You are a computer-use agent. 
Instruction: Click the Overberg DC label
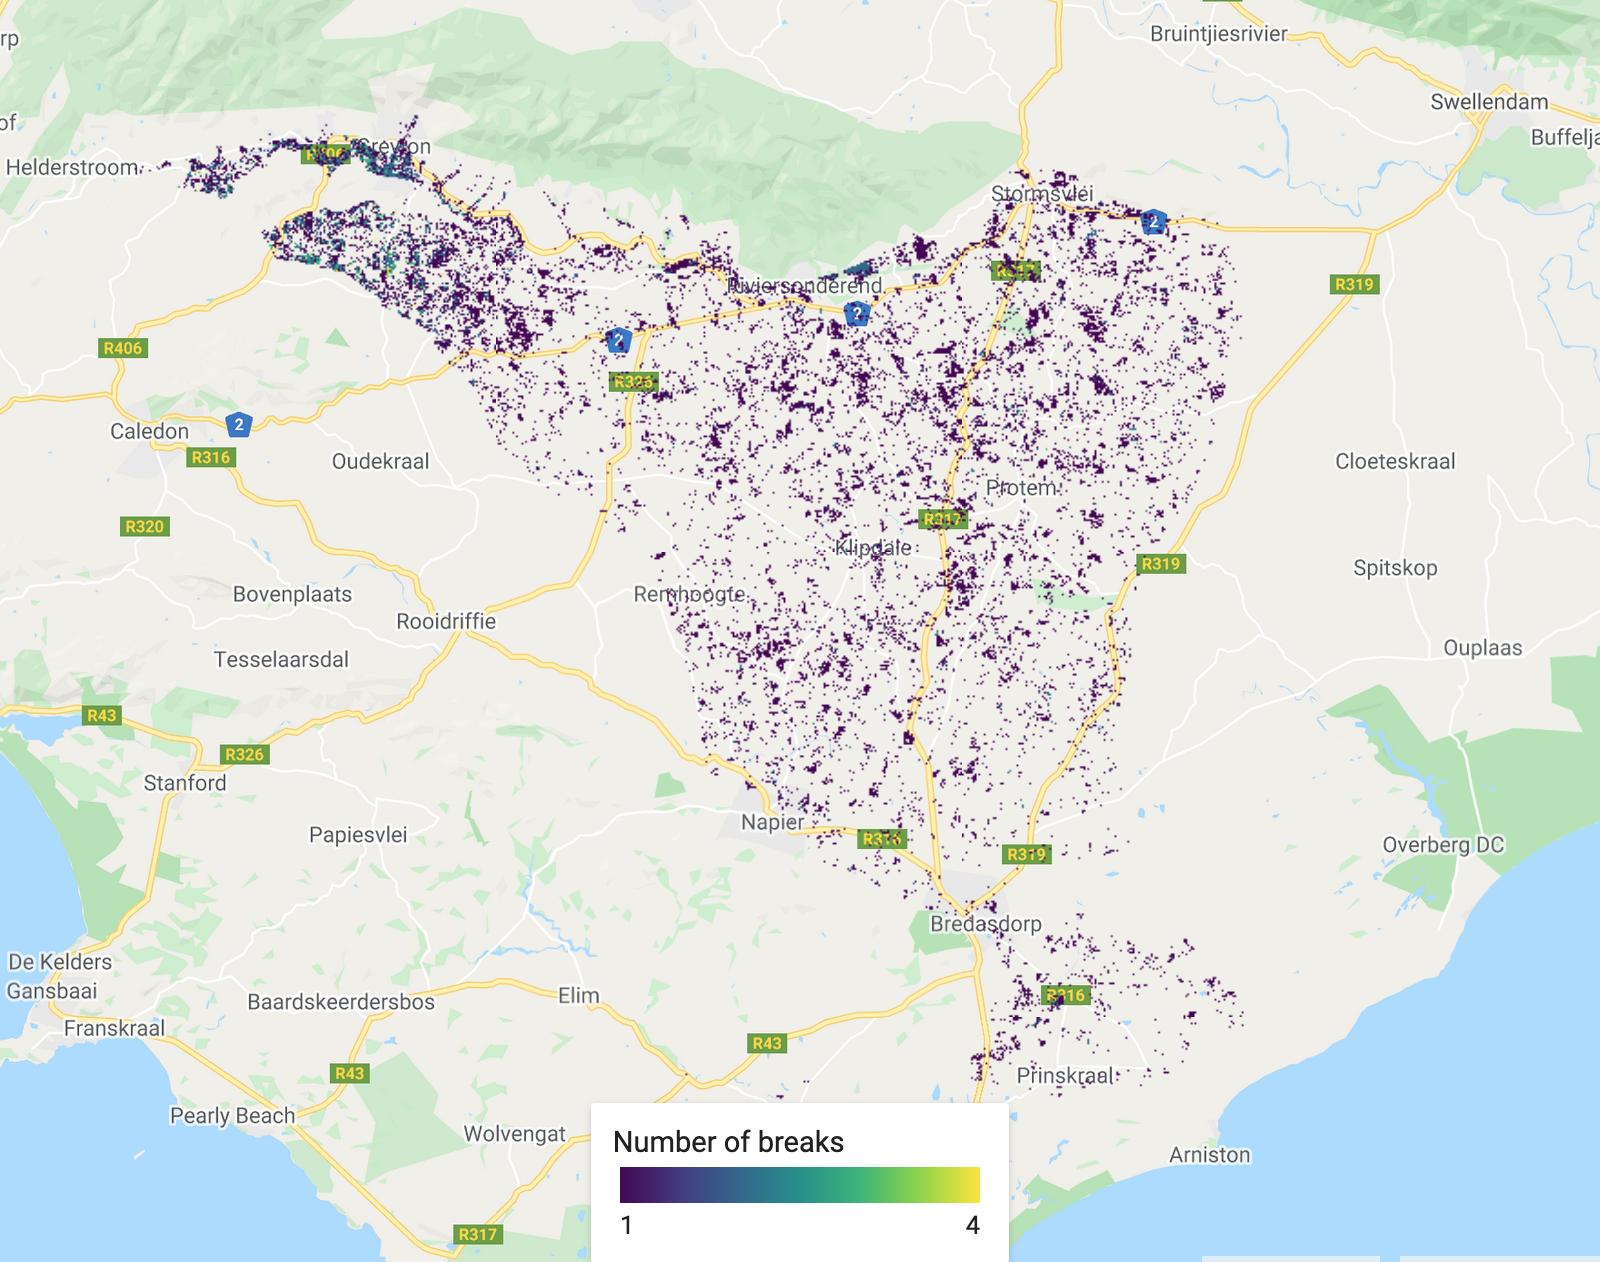(x=1443, y=845)
